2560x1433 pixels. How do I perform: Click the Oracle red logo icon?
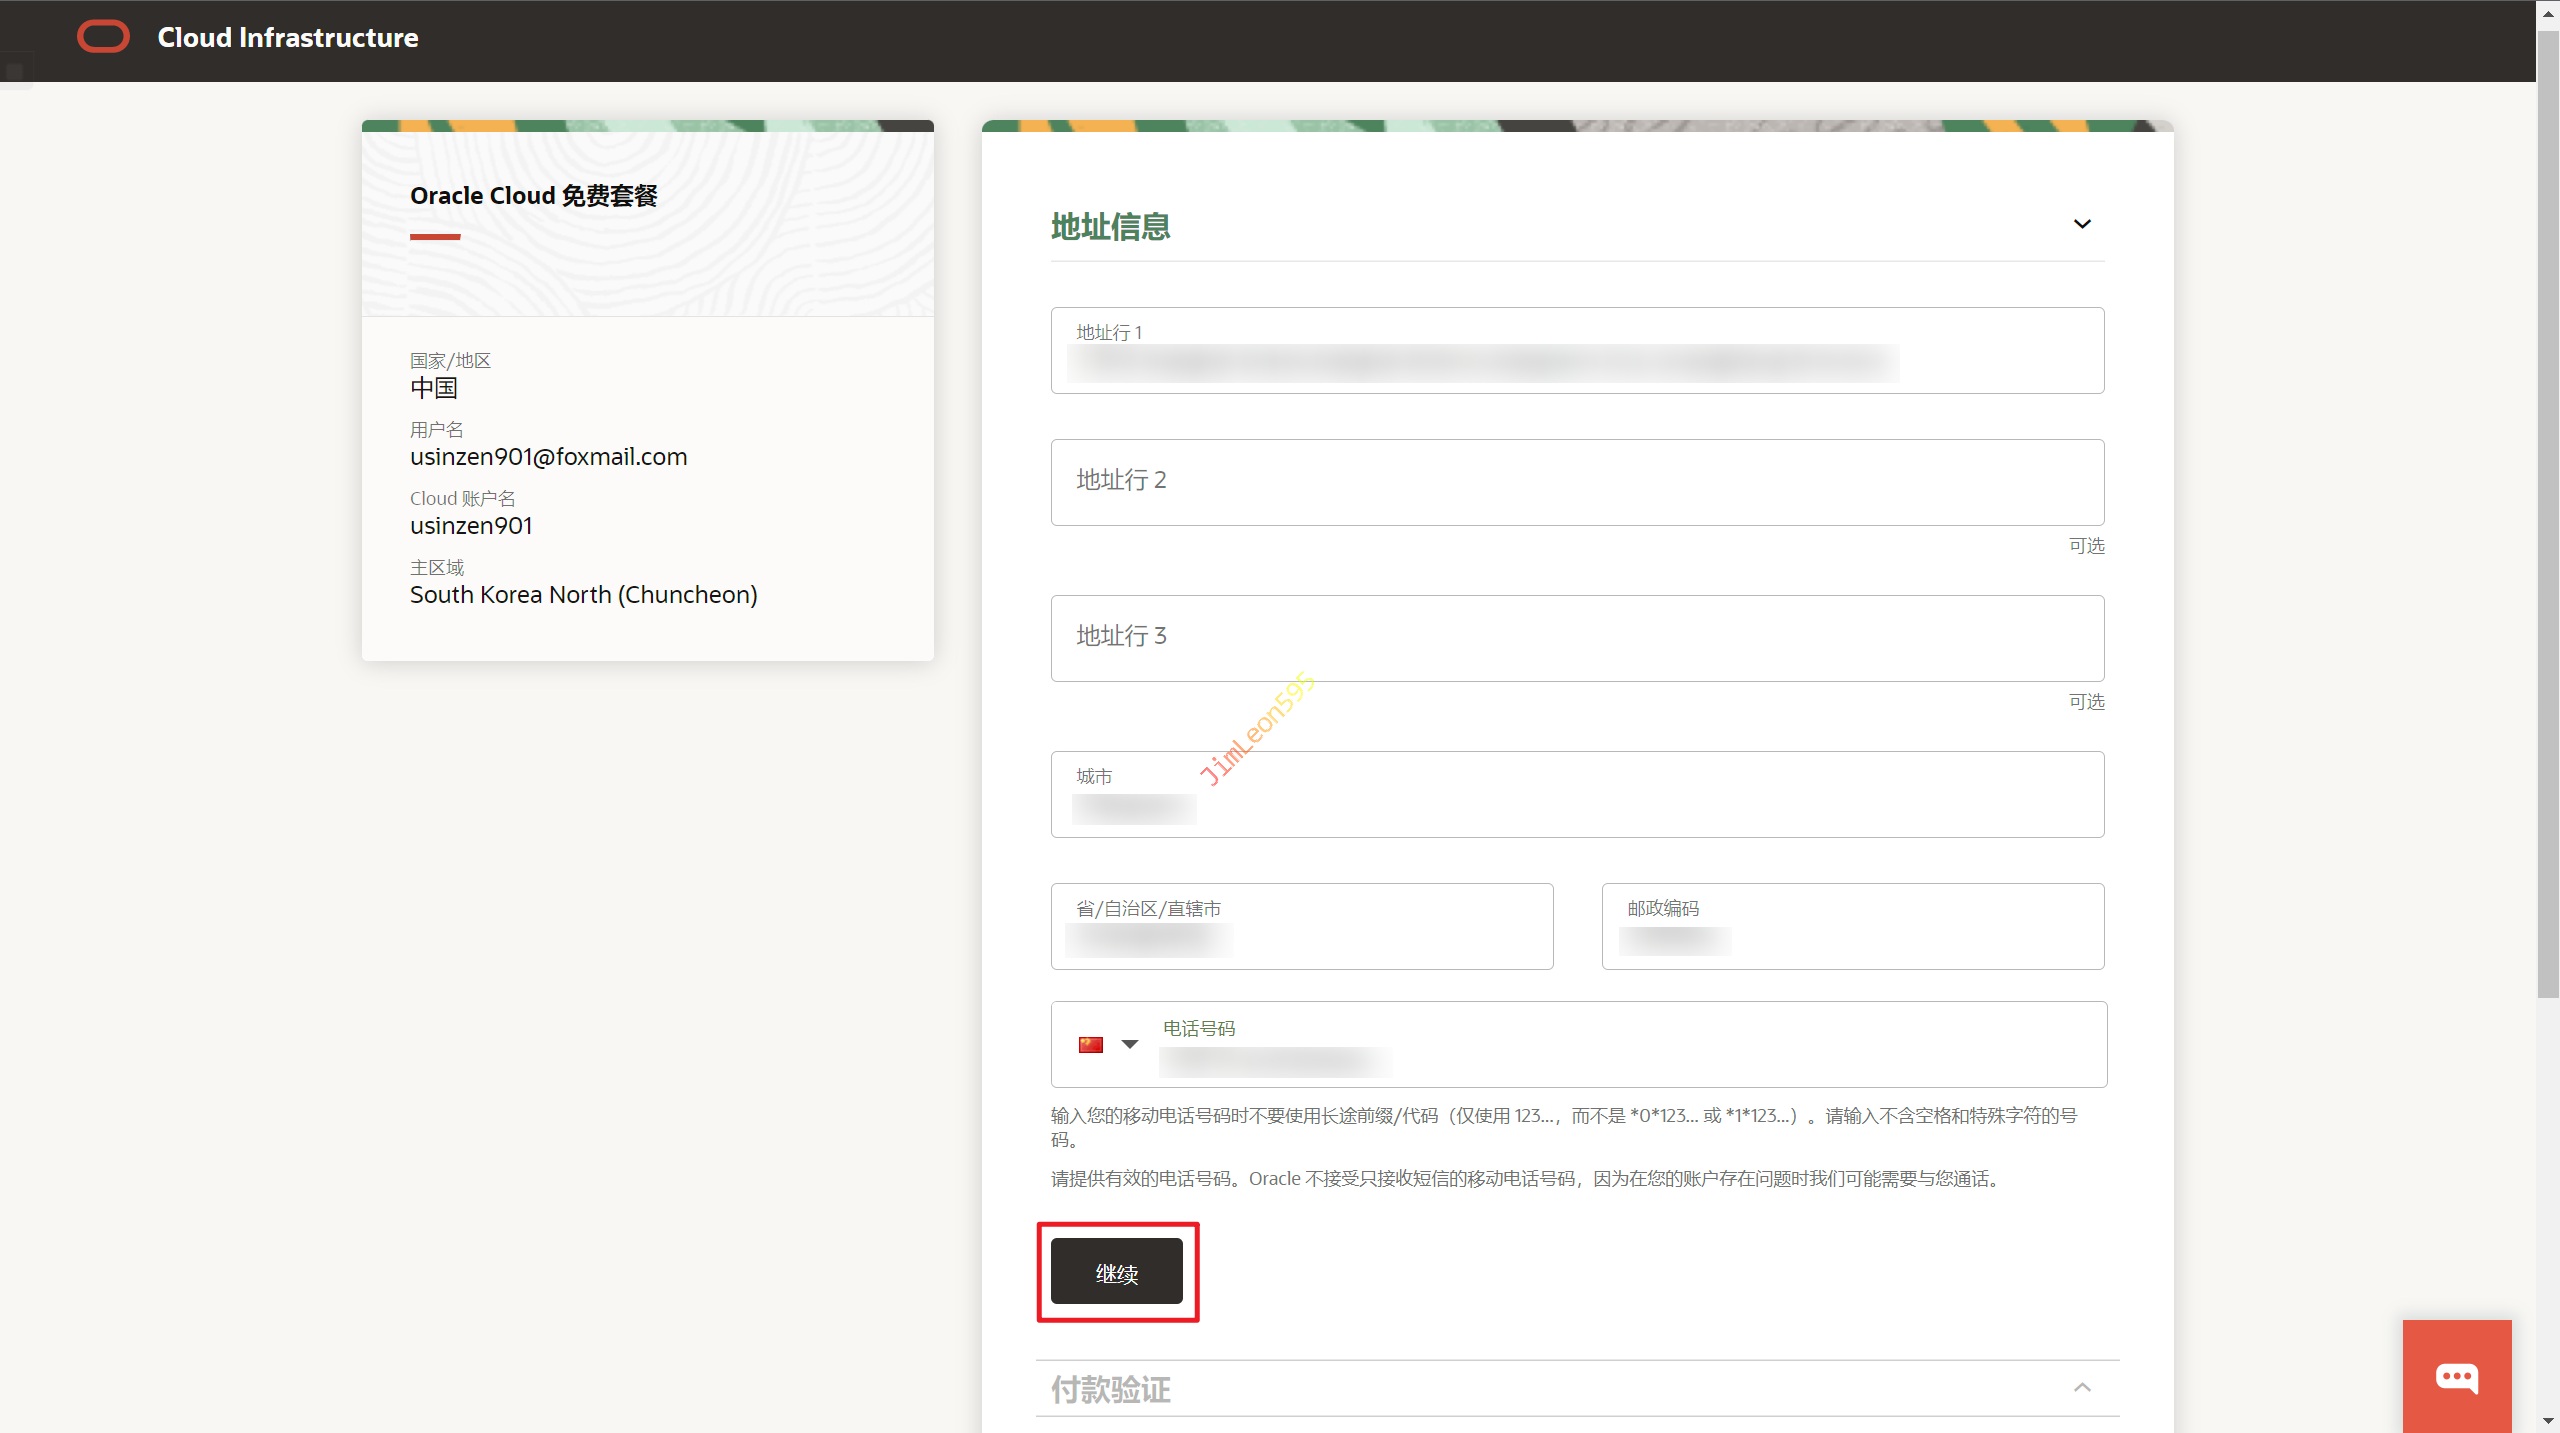pyautogui.click(x=103, y=37)
